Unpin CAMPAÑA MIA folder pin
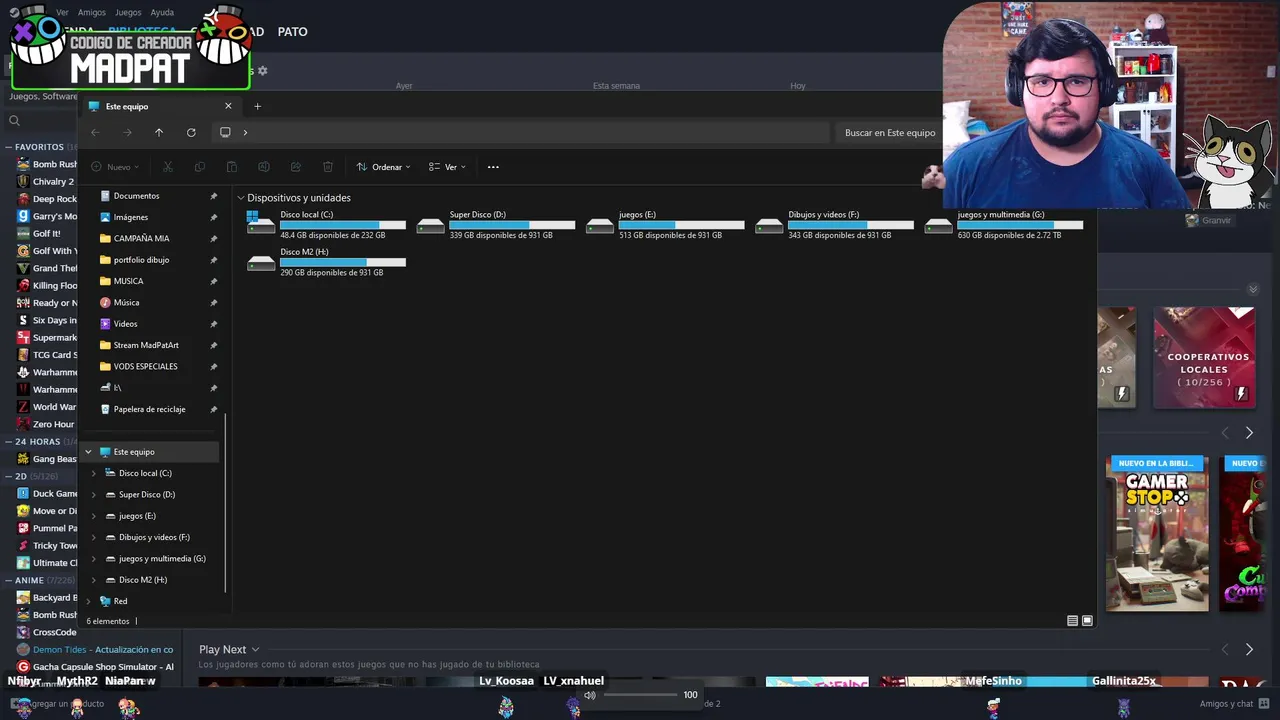Screen dimensions: 1280x720 click(x=213, y=239)
